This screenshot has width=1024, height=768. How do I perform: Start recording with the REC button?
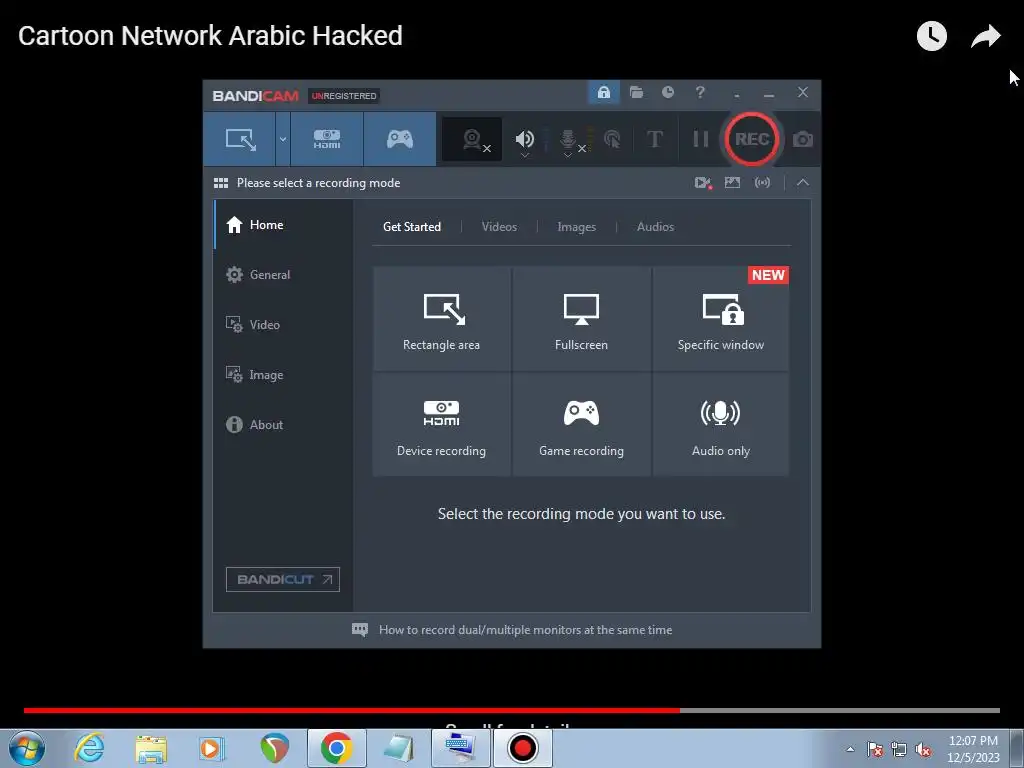point(752,139)
